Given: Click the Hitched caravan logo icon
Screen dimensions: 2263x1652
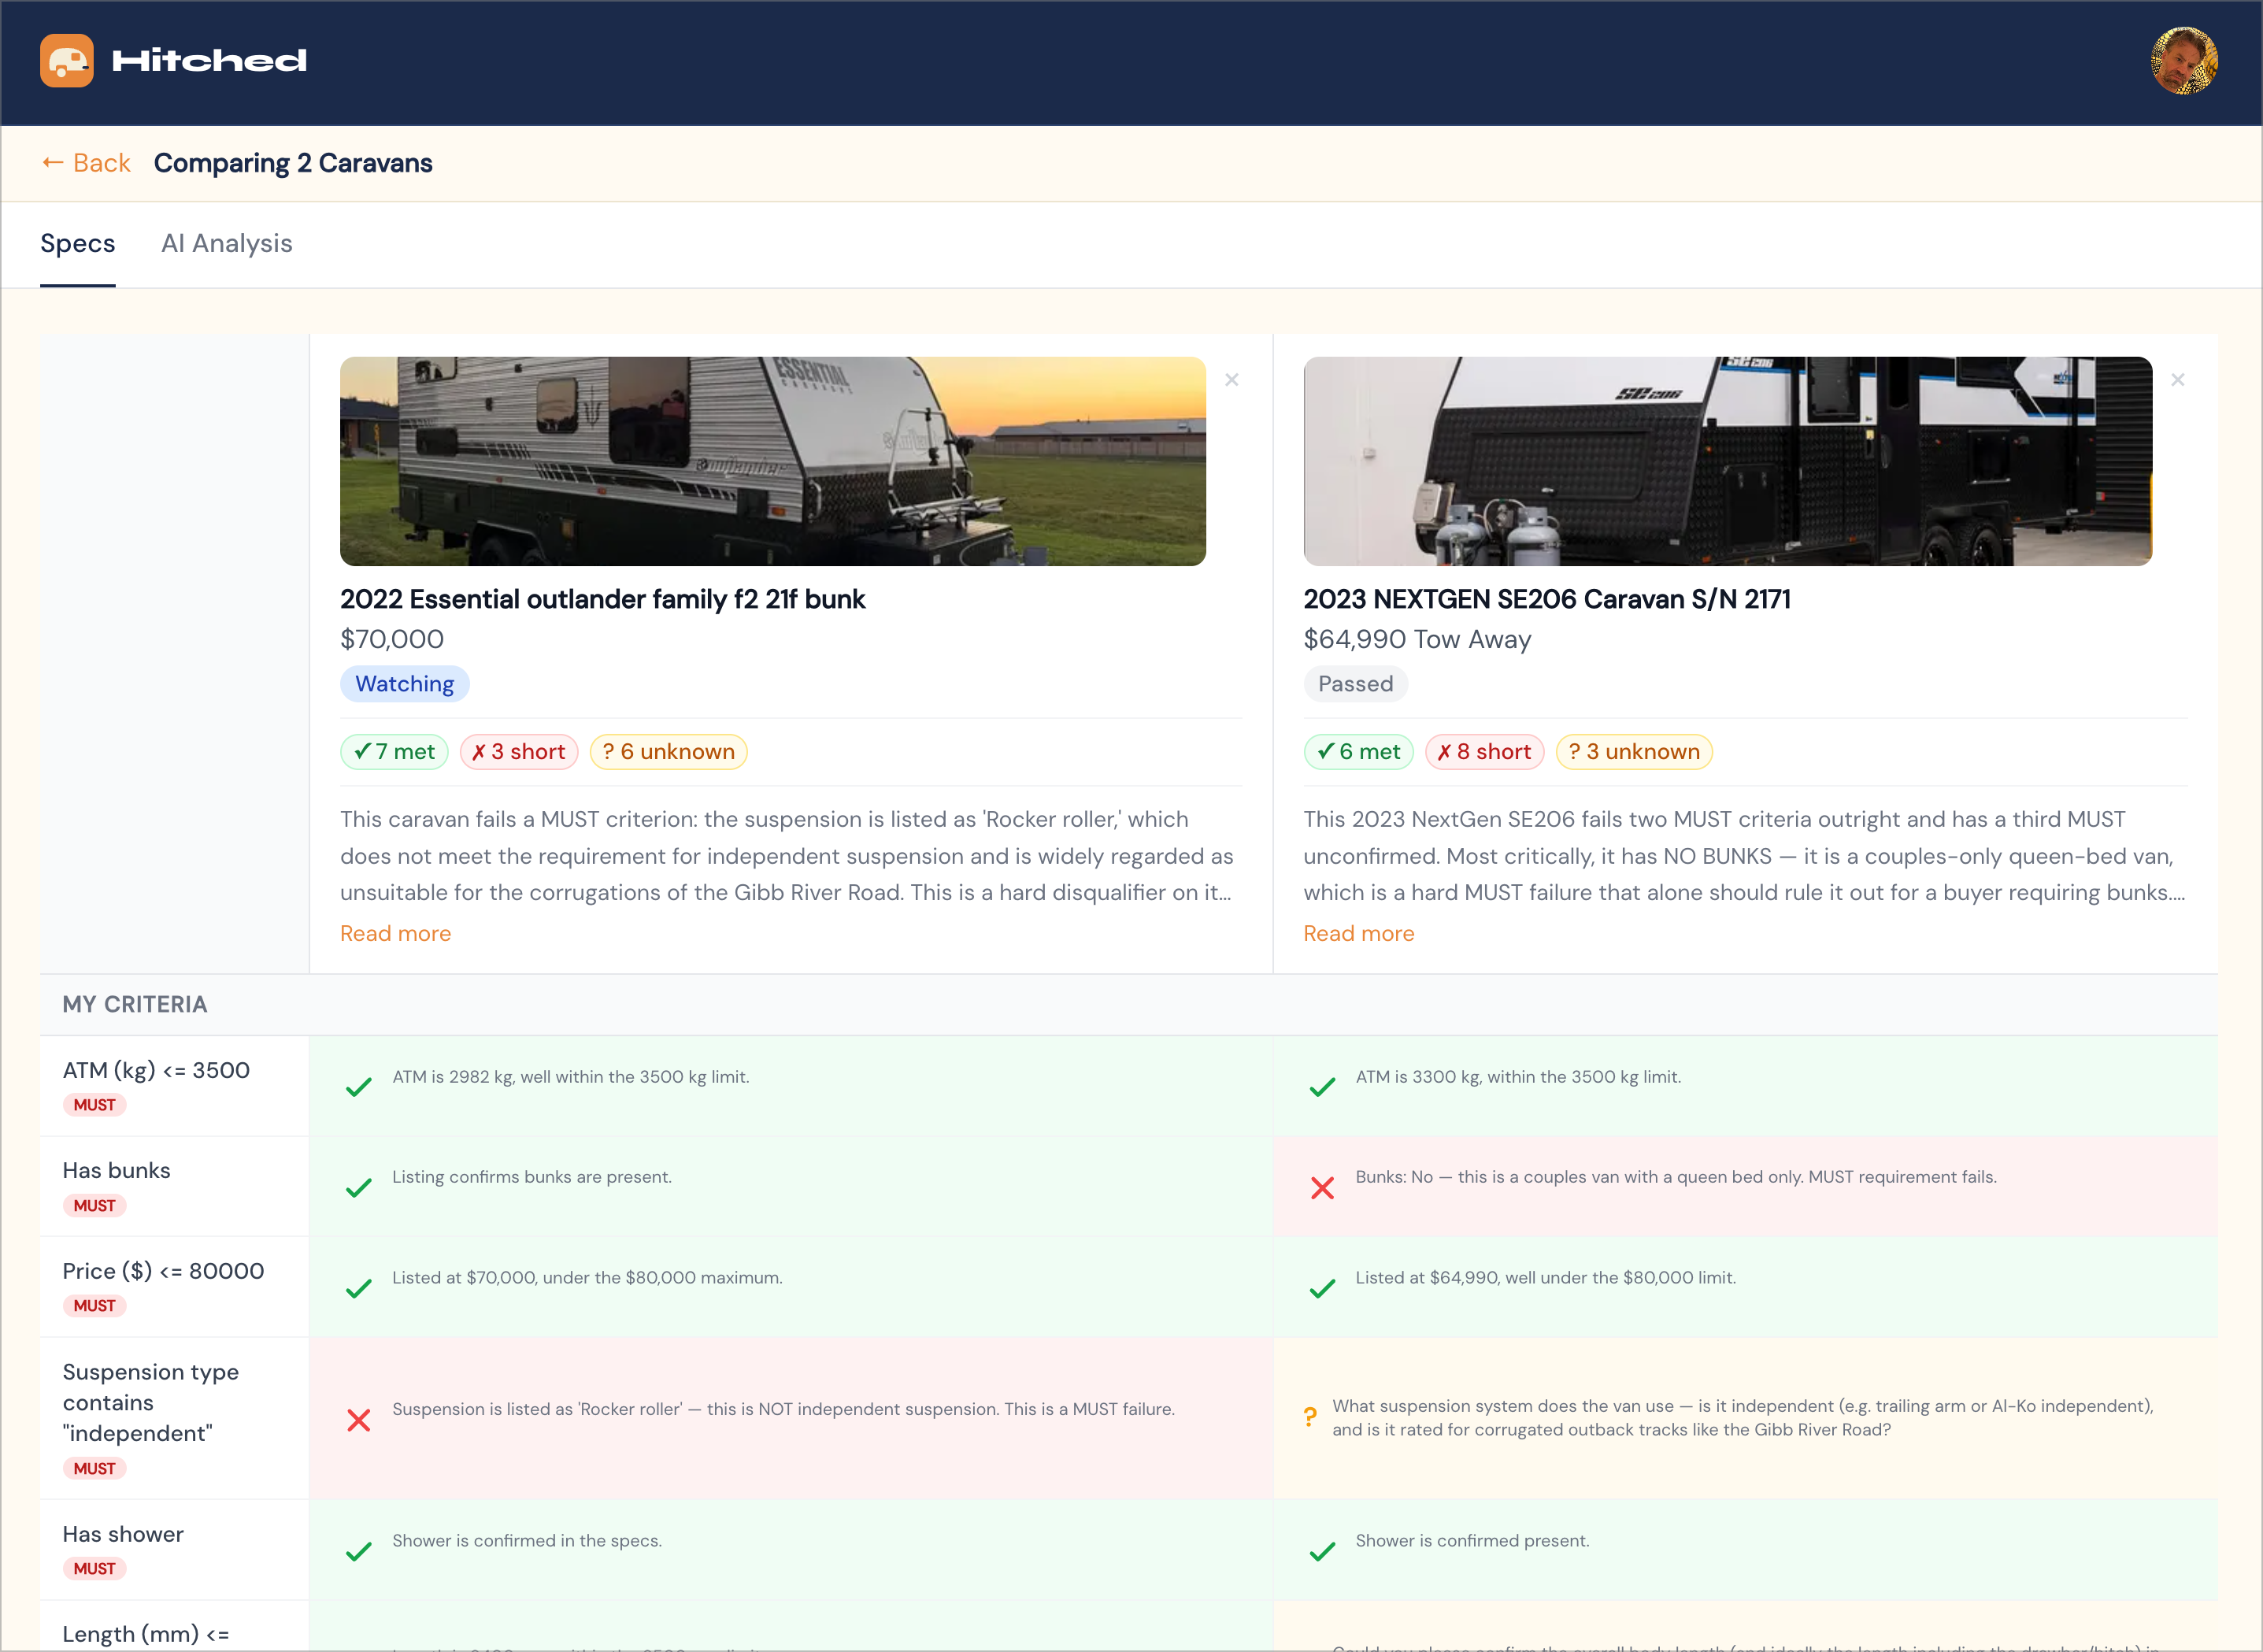Looking at the screenshot, I should click(67, 61).
